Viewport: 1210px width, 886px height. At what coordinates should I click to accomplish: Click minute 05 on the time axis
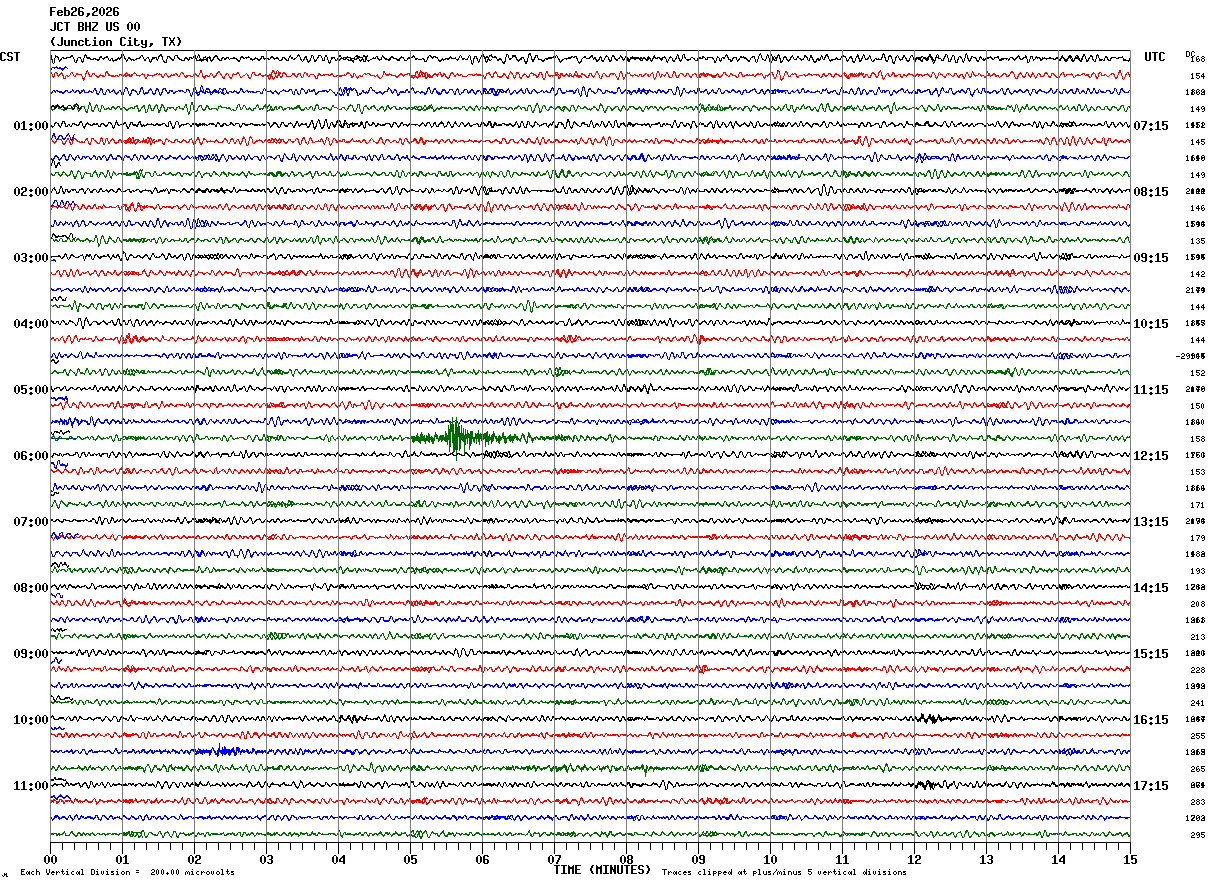pos(410,859)
